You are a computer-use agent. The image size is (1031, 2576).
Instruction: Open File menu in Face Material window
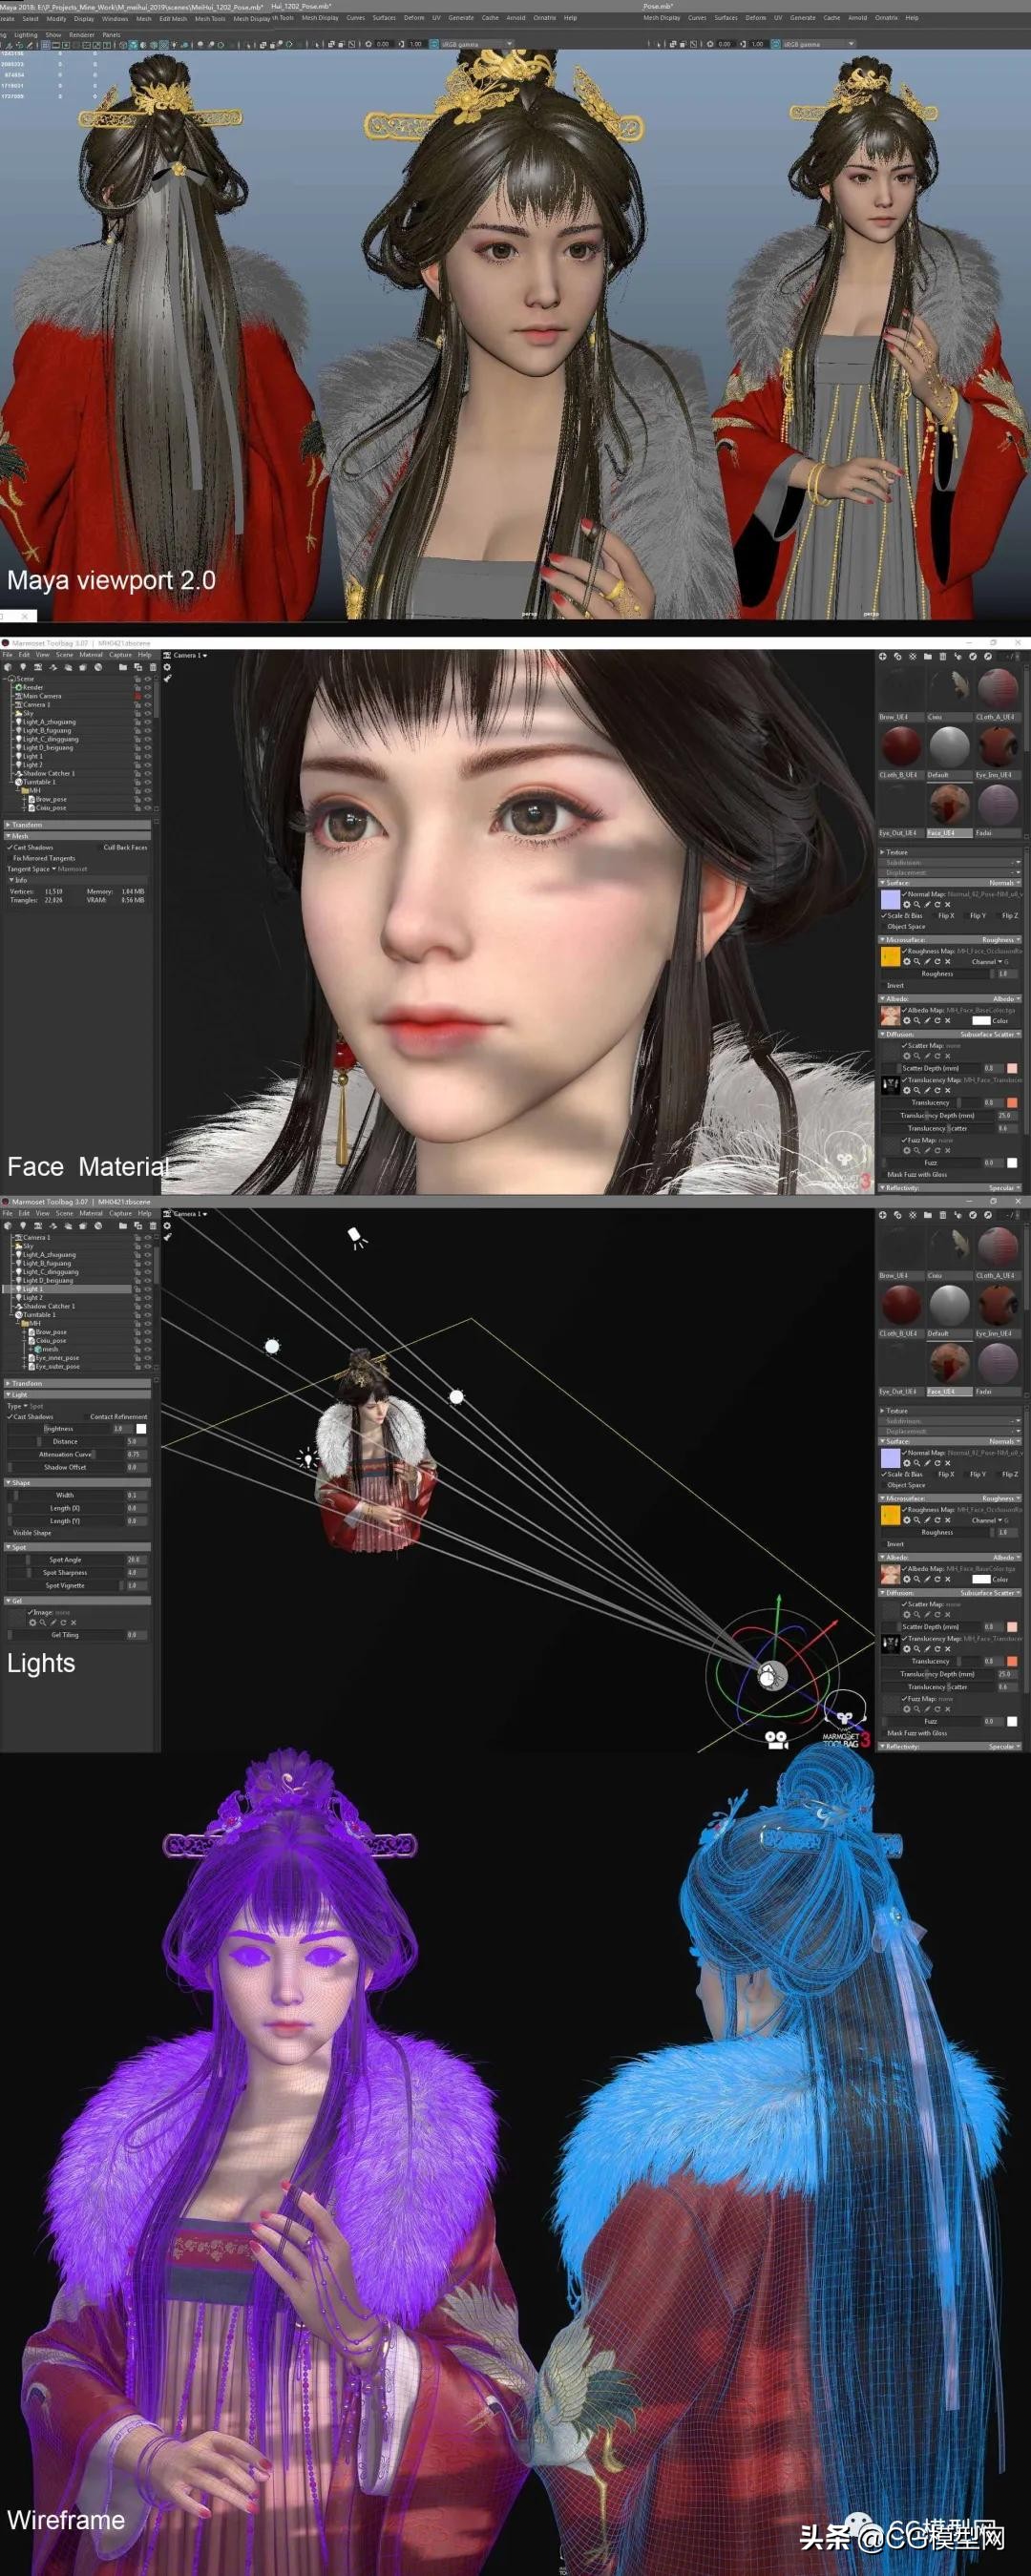[7, 655]
